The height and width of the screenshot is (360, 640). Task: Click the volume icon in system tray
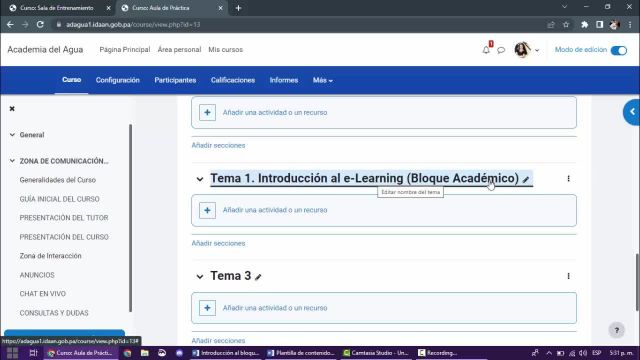pyautogui.click(x=582, y=353)
